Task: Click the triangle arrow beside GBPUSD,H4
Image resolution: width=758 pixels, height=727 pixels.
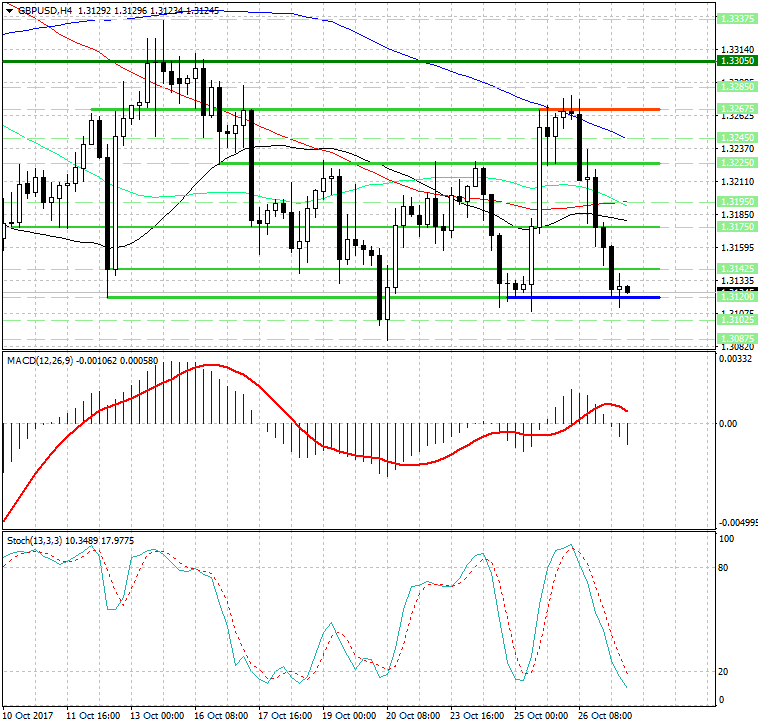Action: point(8,10)
